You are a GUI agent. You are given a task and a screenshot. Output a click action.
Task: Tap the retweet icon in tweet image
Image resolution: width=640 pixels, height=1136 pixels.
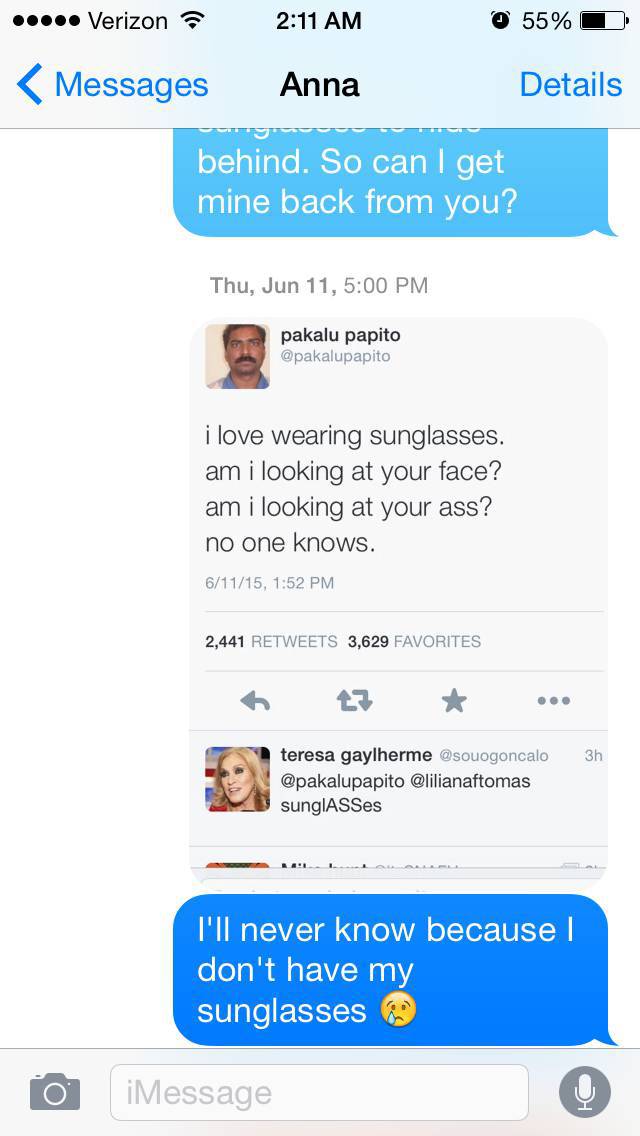(353, 701)
